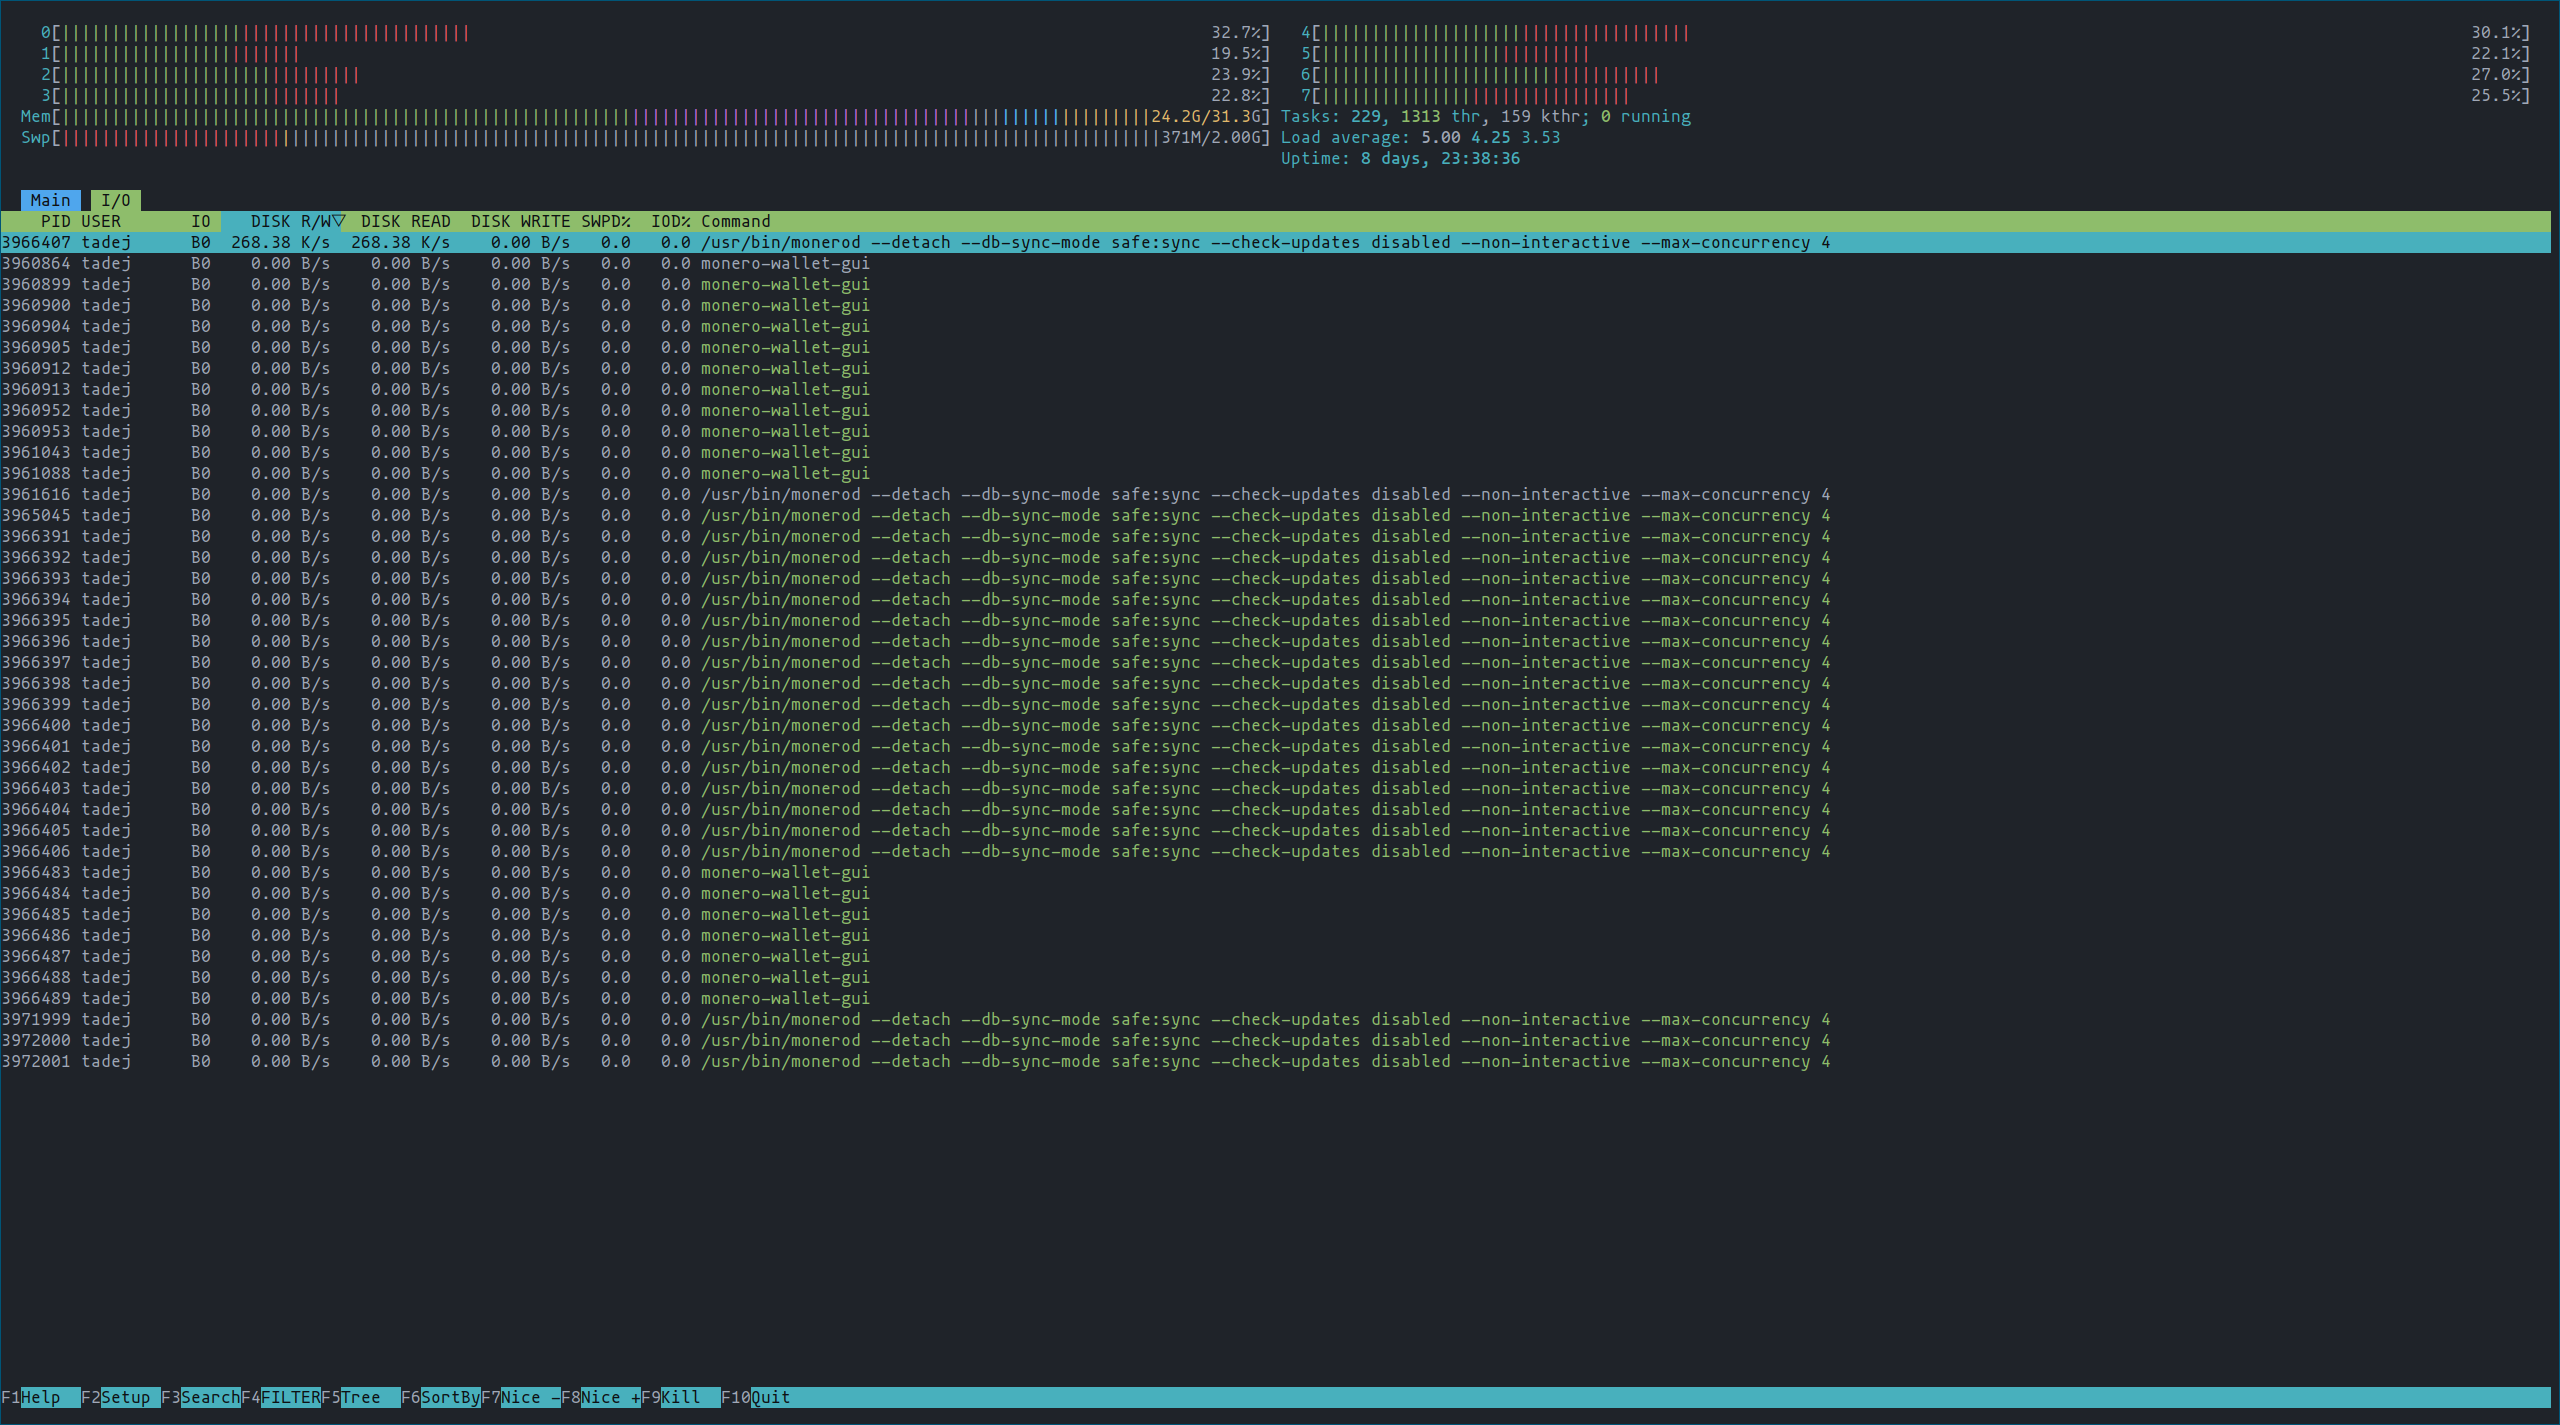Viewport: 2560px width, 1425px height.
Task: Click the Mem usage bar
Action: [x=645, y=116]
